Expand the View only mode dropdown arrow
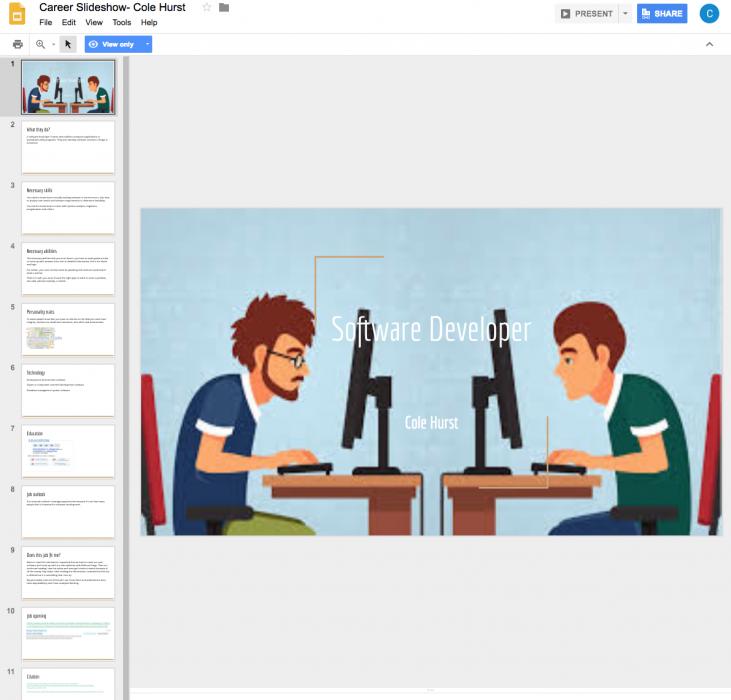 click(x=148, y=44)
